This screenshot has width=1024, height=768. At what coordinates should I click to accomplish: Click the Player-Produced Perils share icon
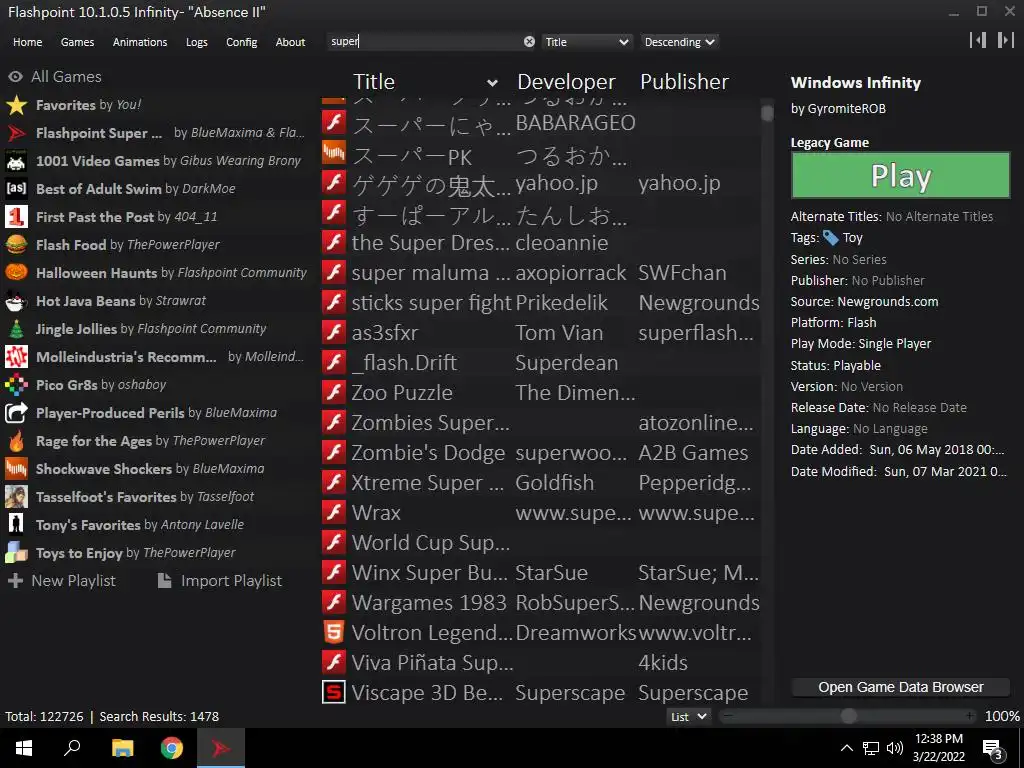coord(16,413)
